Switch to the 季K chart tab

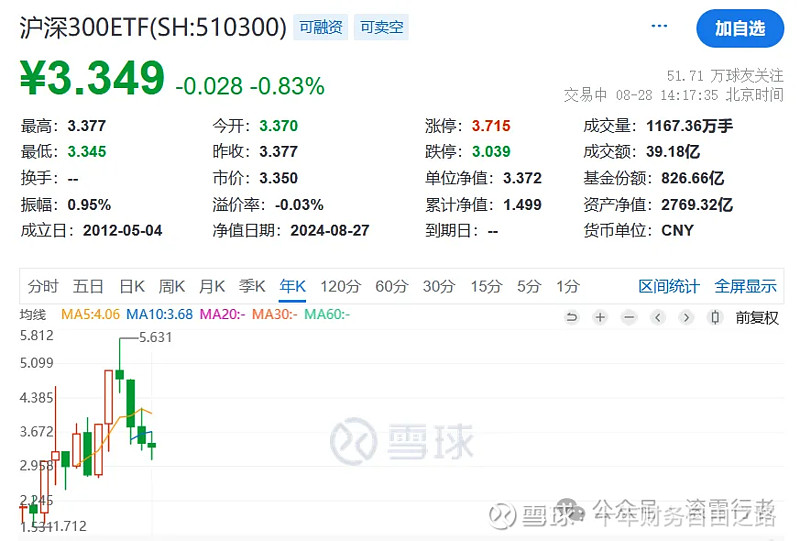click(252, 286)
